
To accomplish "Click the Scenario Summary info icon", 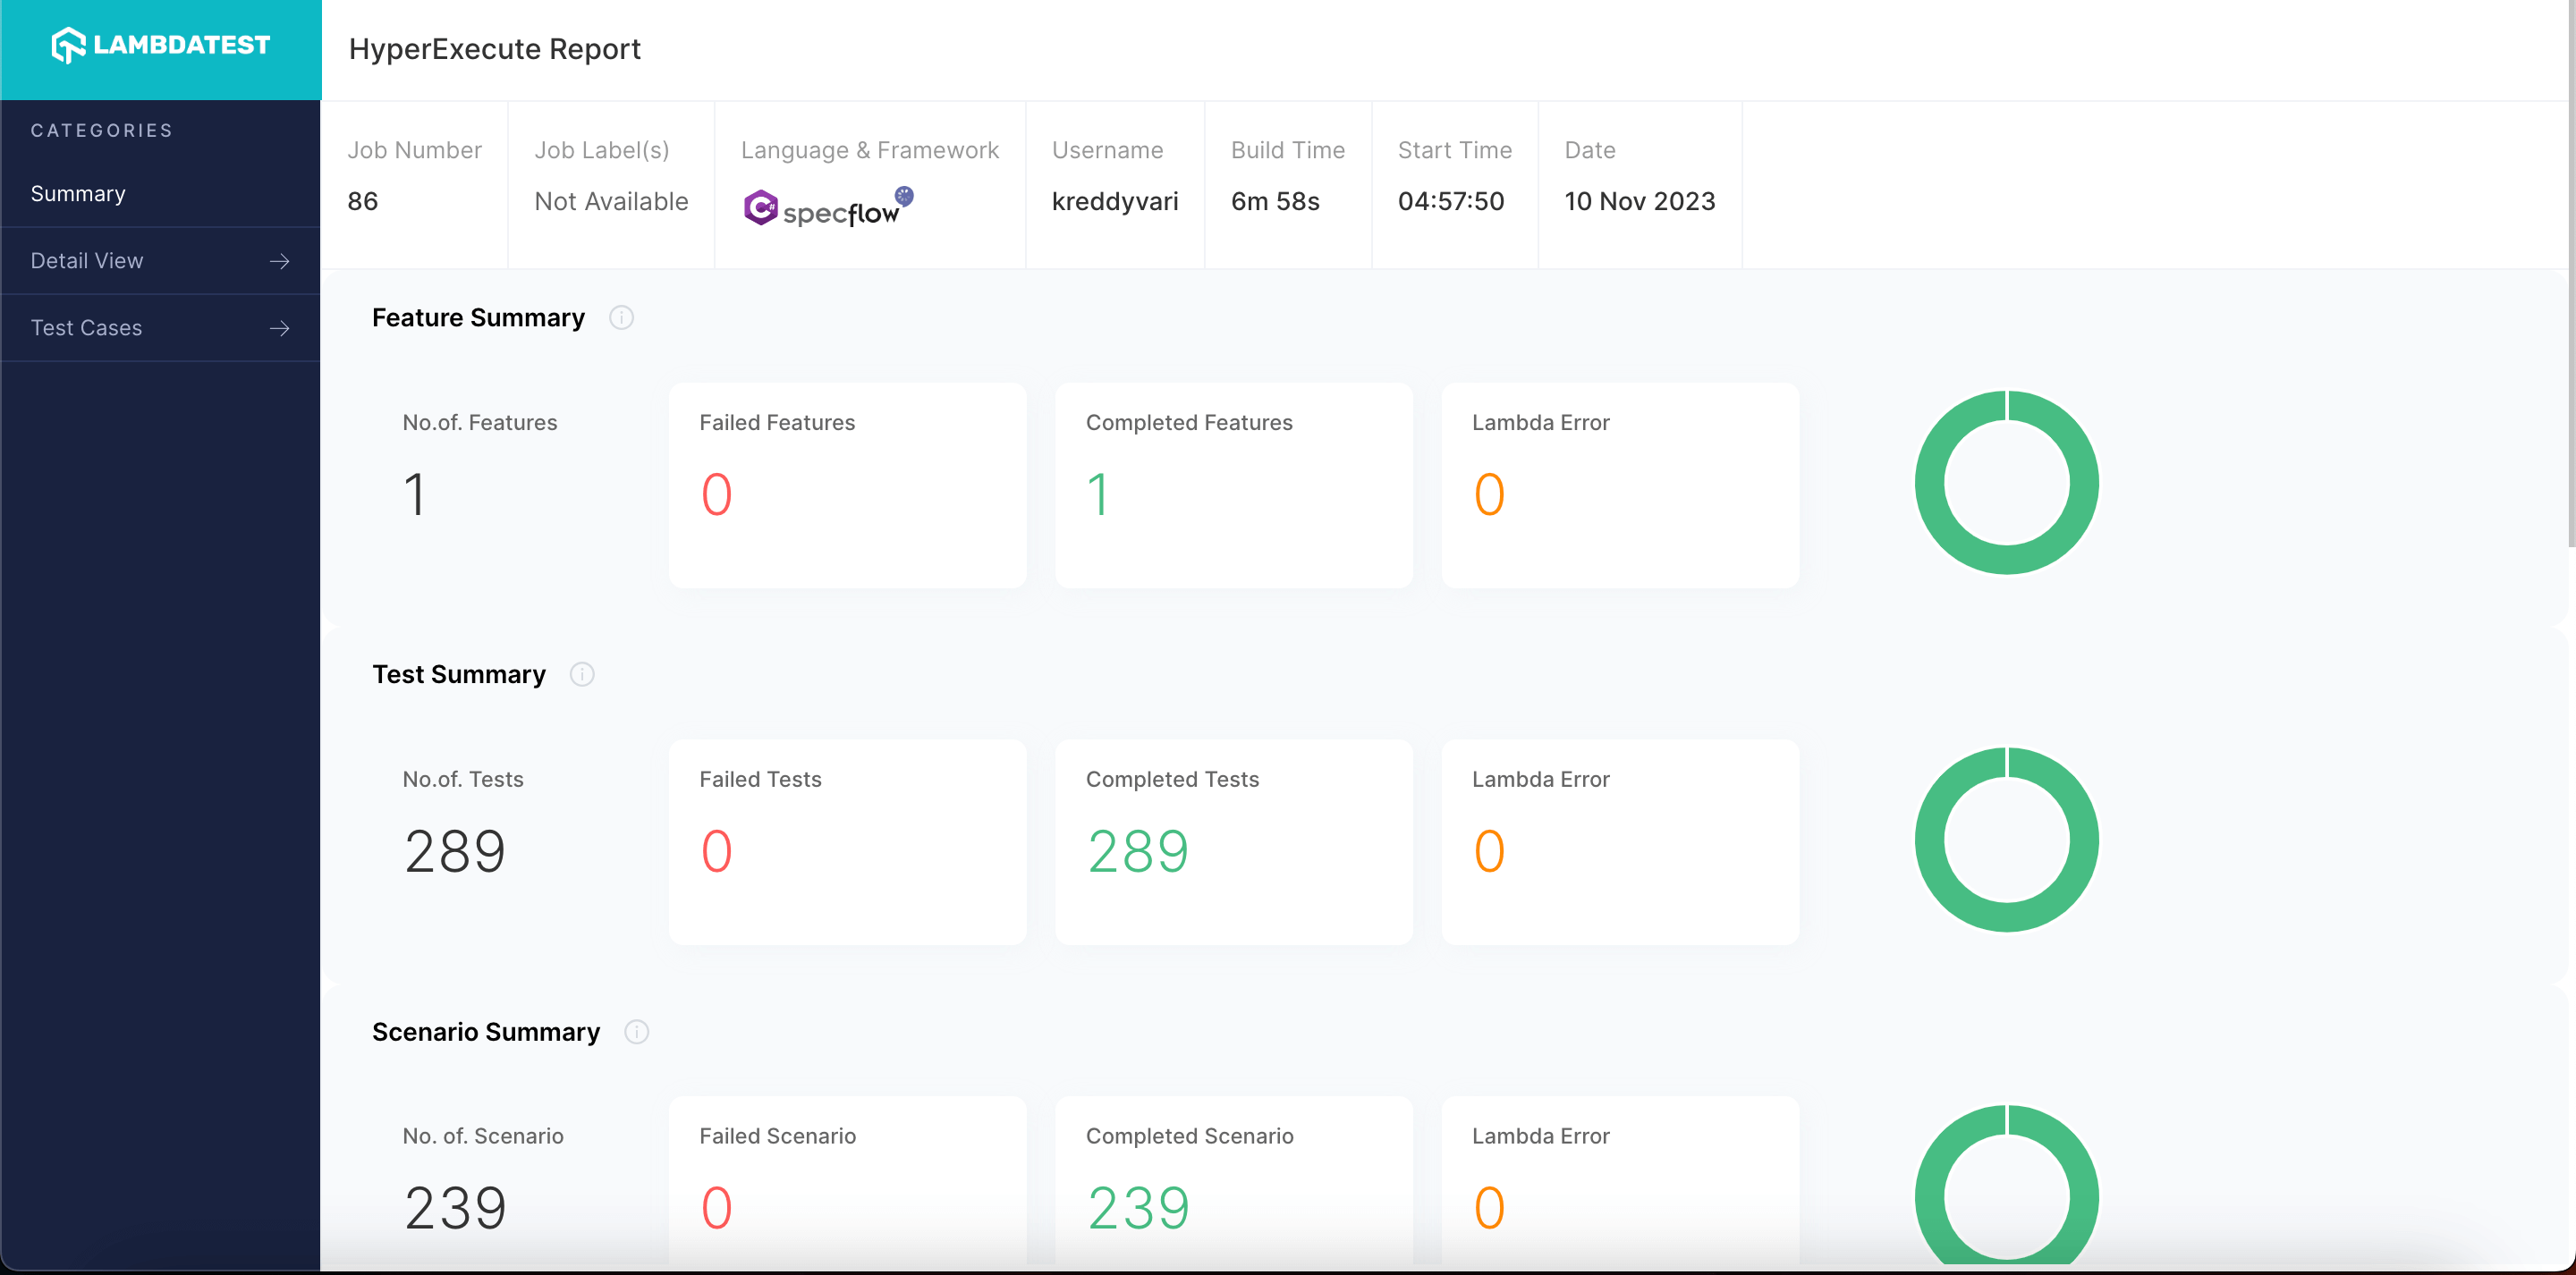I will (637, 1032).
